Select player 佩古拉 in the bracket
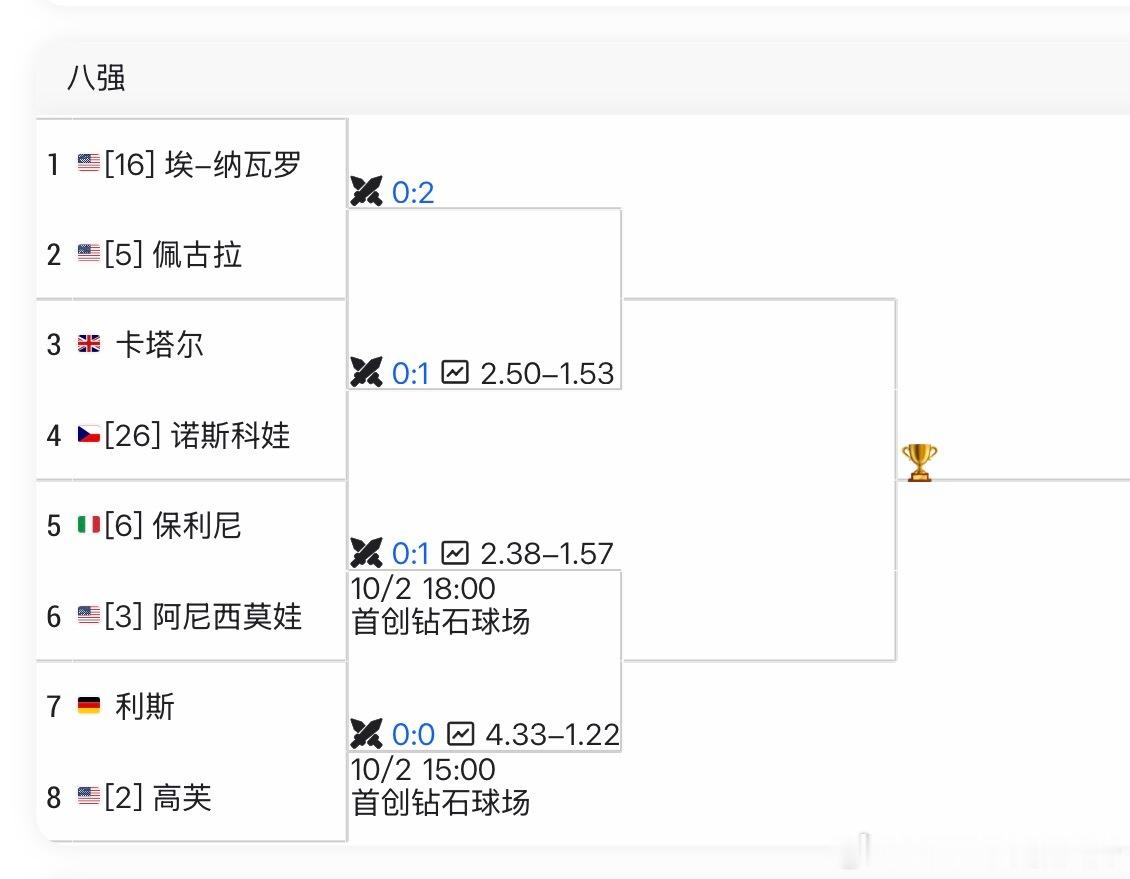 (197, 254)
